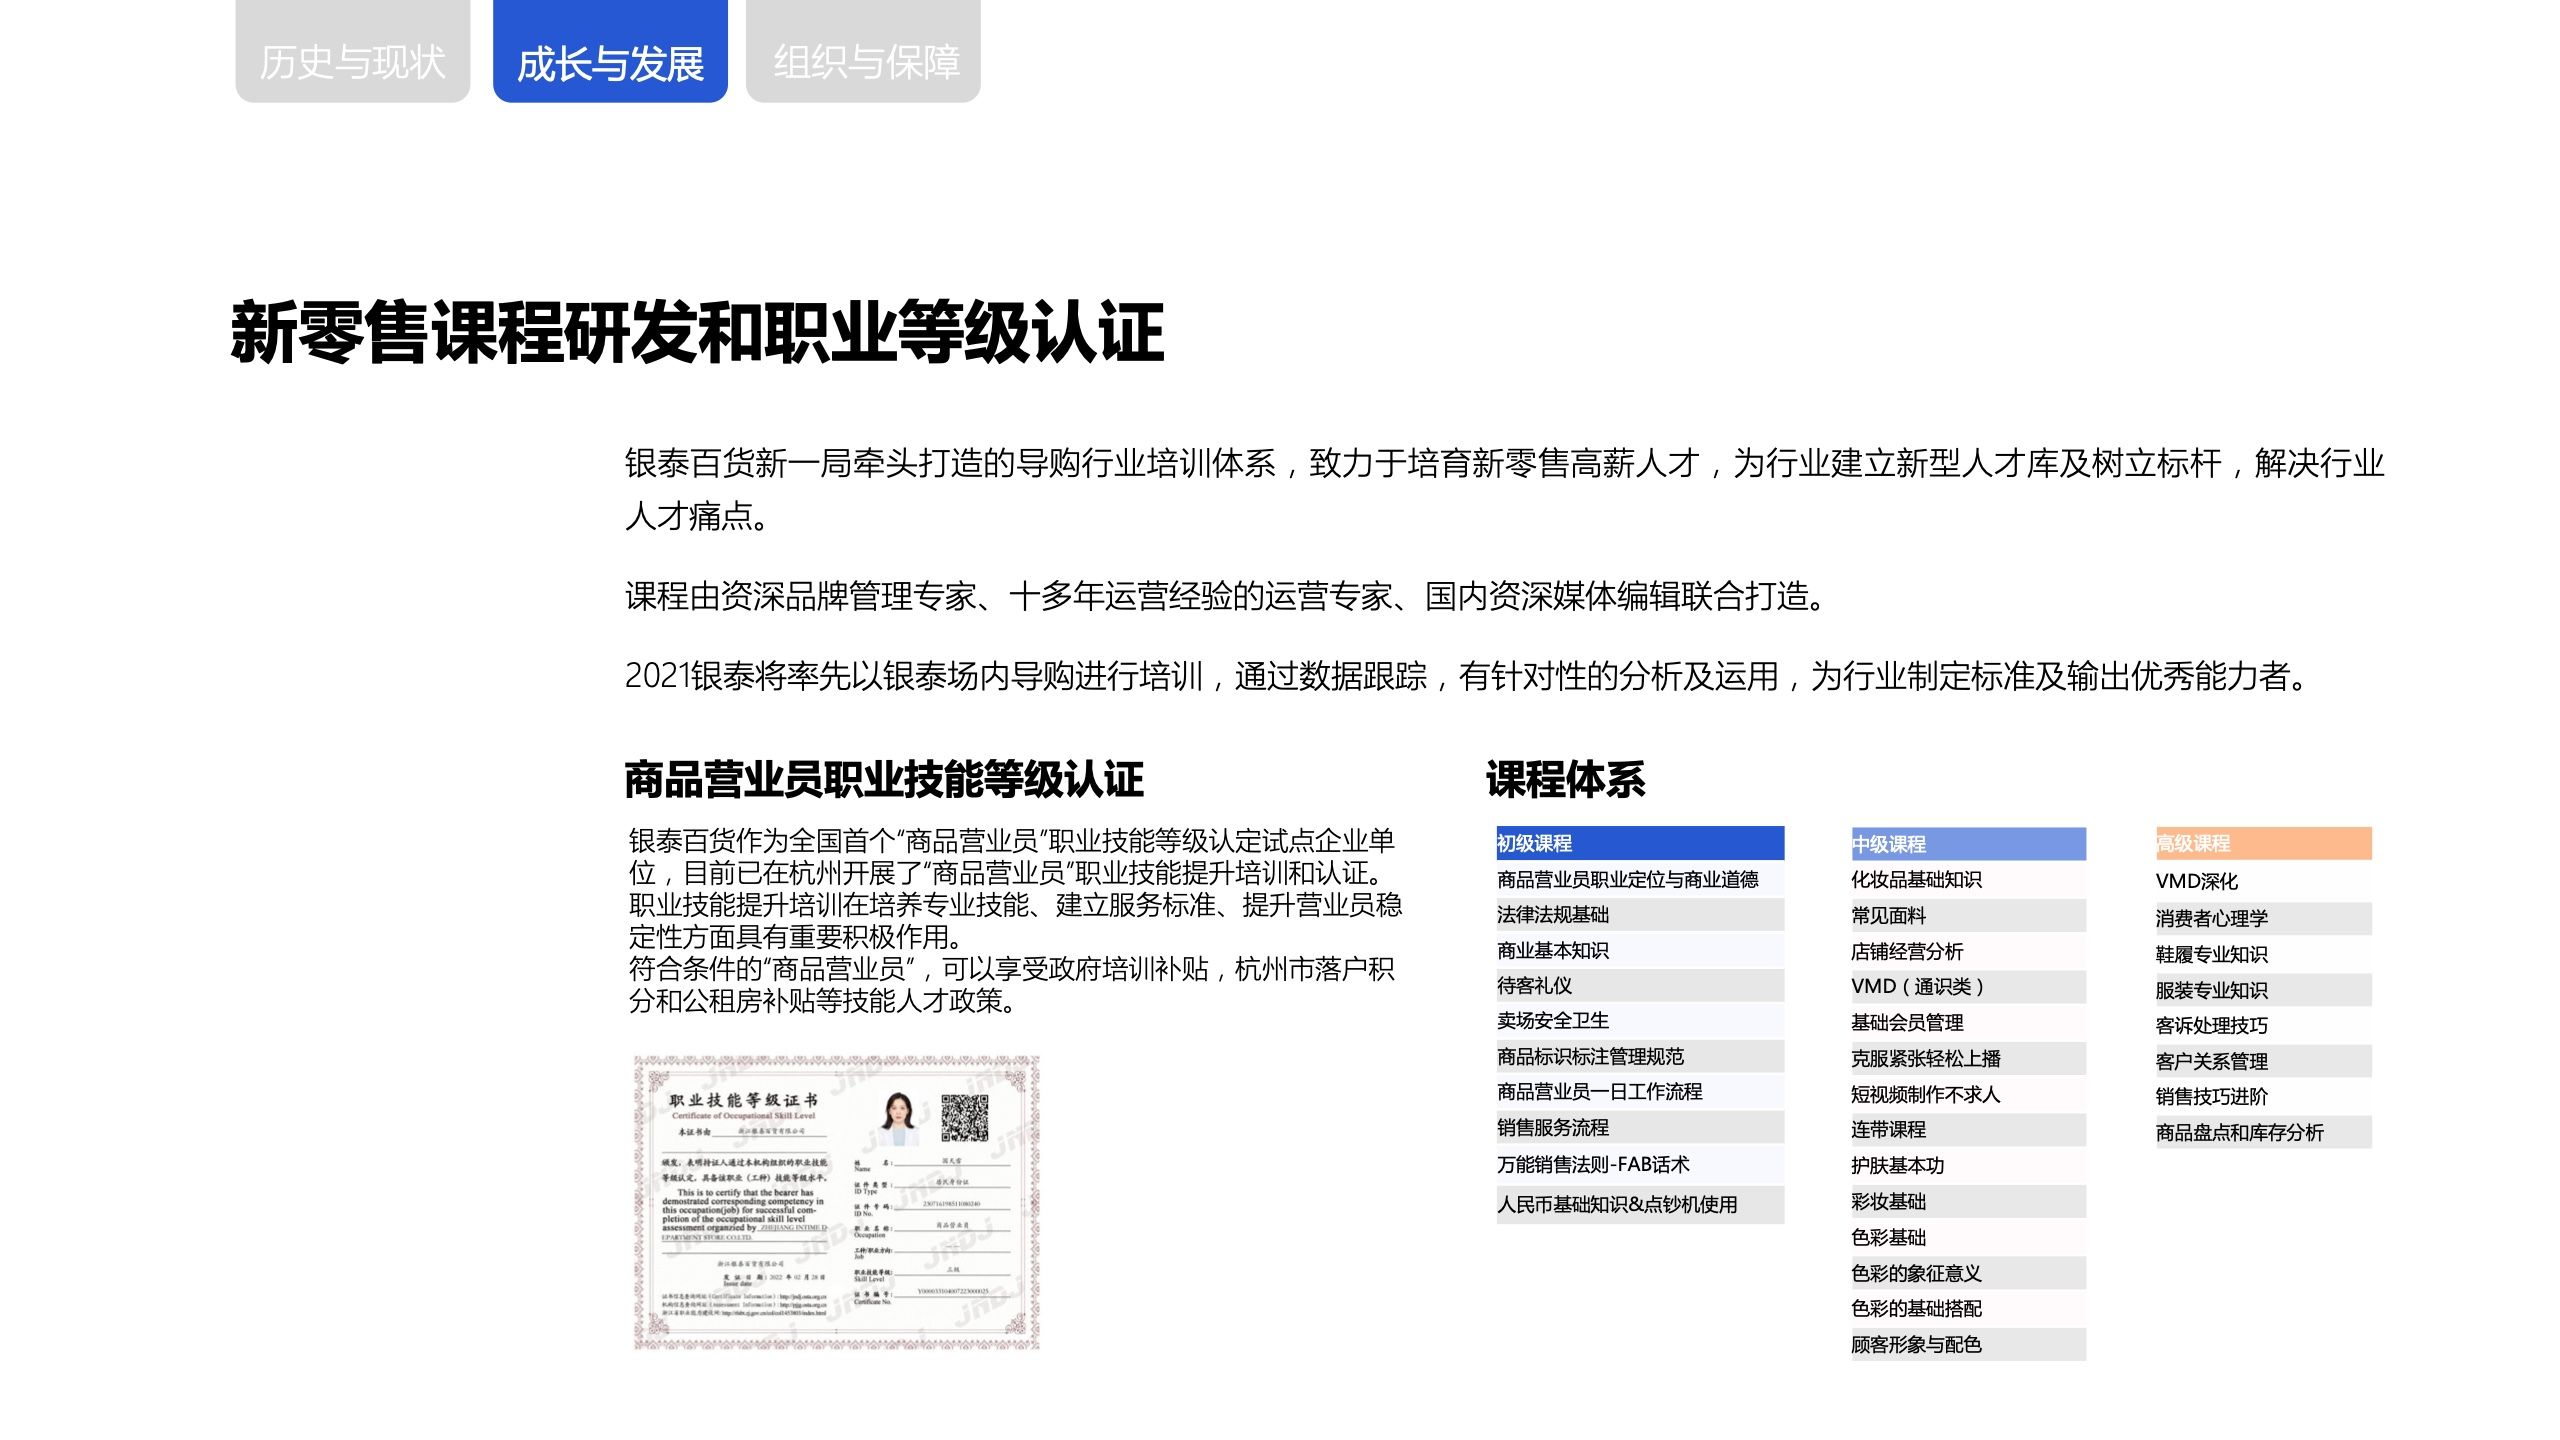2560x1440 pixels.
Task: Click the 常见面料 row
Action: click(x=1968, y=915)
